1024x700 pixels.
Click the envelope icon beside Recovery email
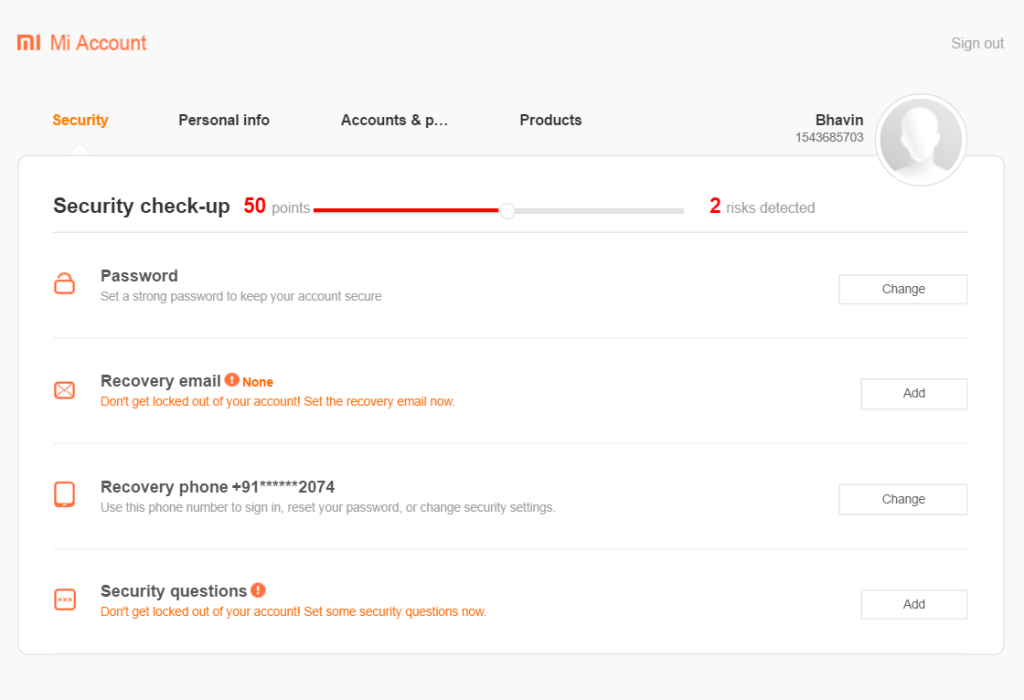64,390
